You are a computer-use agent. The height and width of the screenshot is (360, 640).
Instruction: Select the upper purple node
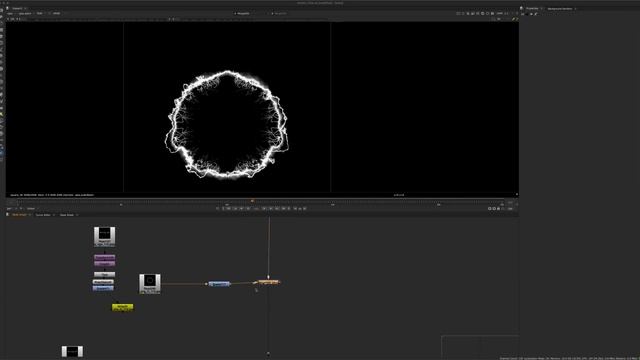pos(104,257)
